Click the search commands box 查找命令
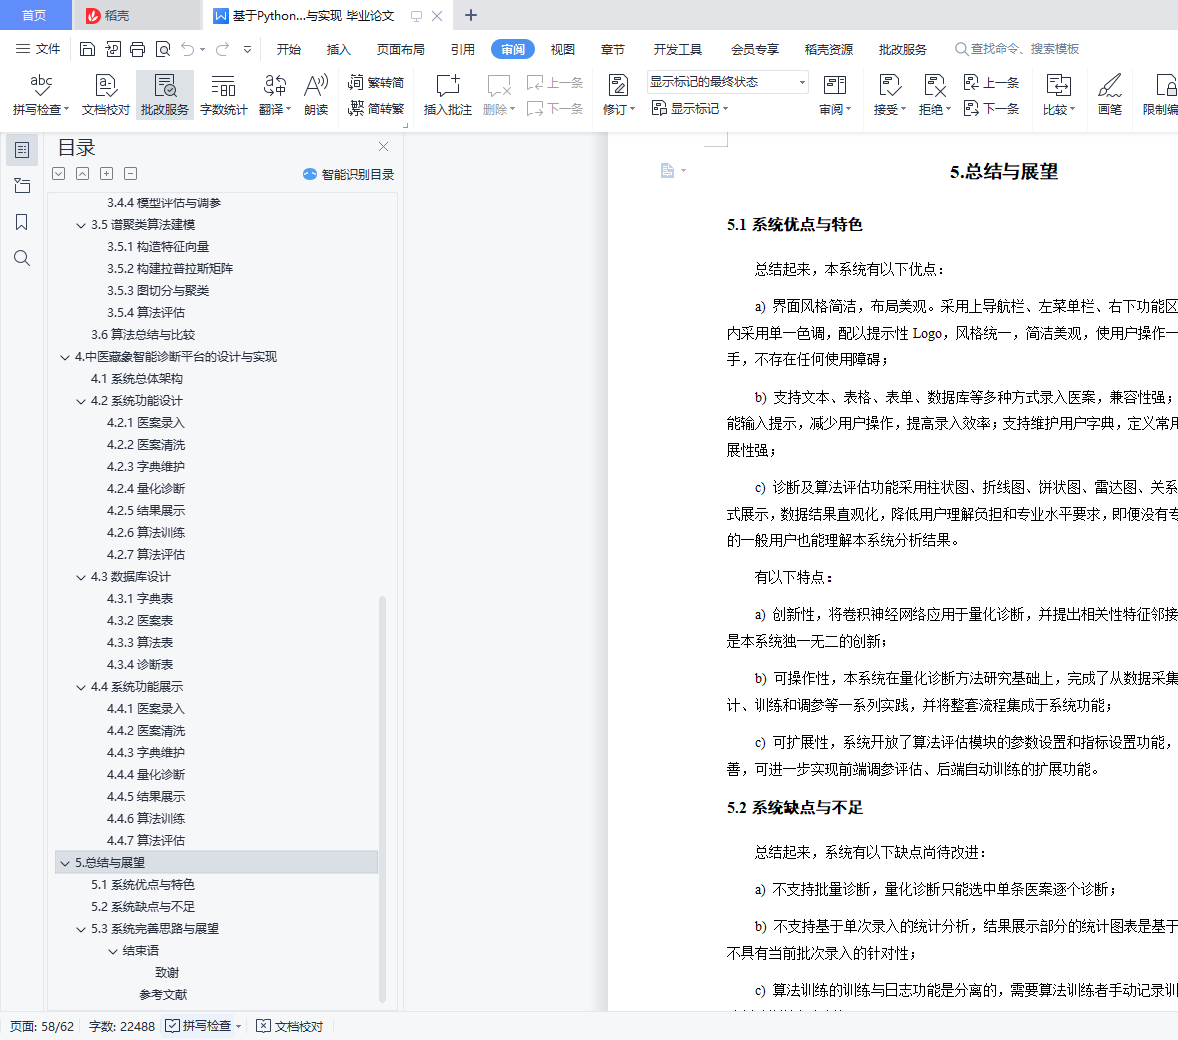This screenshot has height=1040, width=1178. [x=1017, y=49]
